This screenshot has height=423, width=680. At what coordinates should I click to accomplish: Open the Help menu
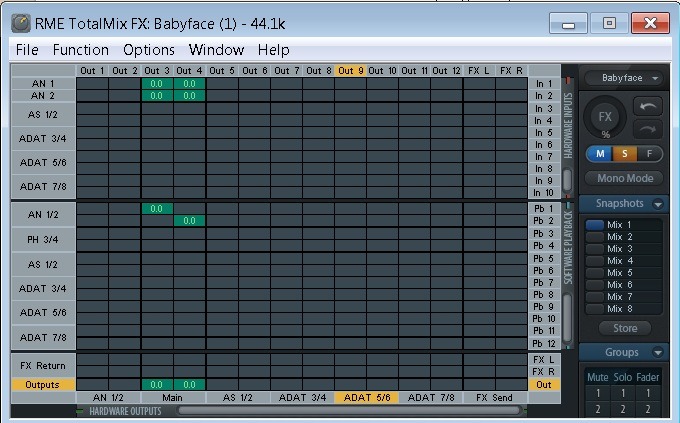pyautogui.click(x=273, y=50)
